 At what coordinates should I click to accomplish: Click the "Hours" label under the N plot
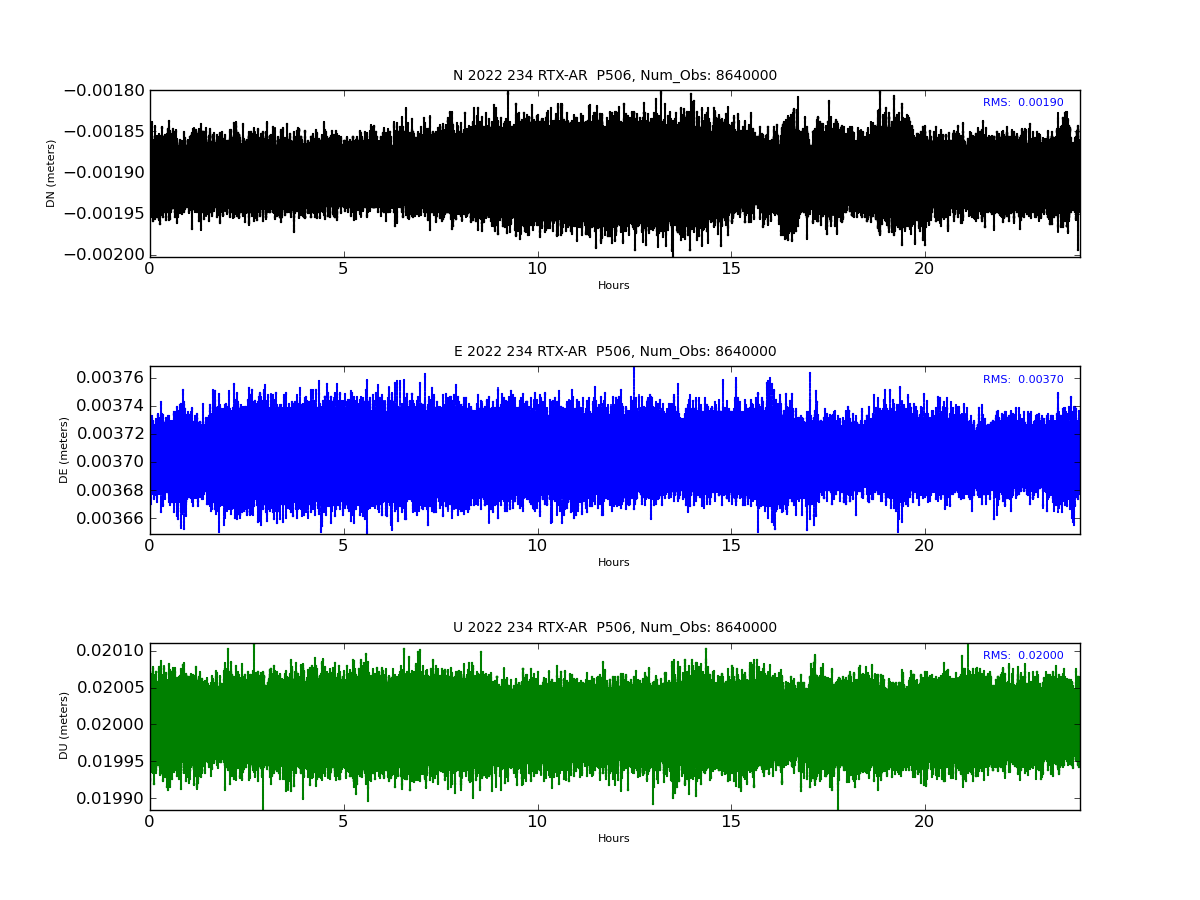614,286
